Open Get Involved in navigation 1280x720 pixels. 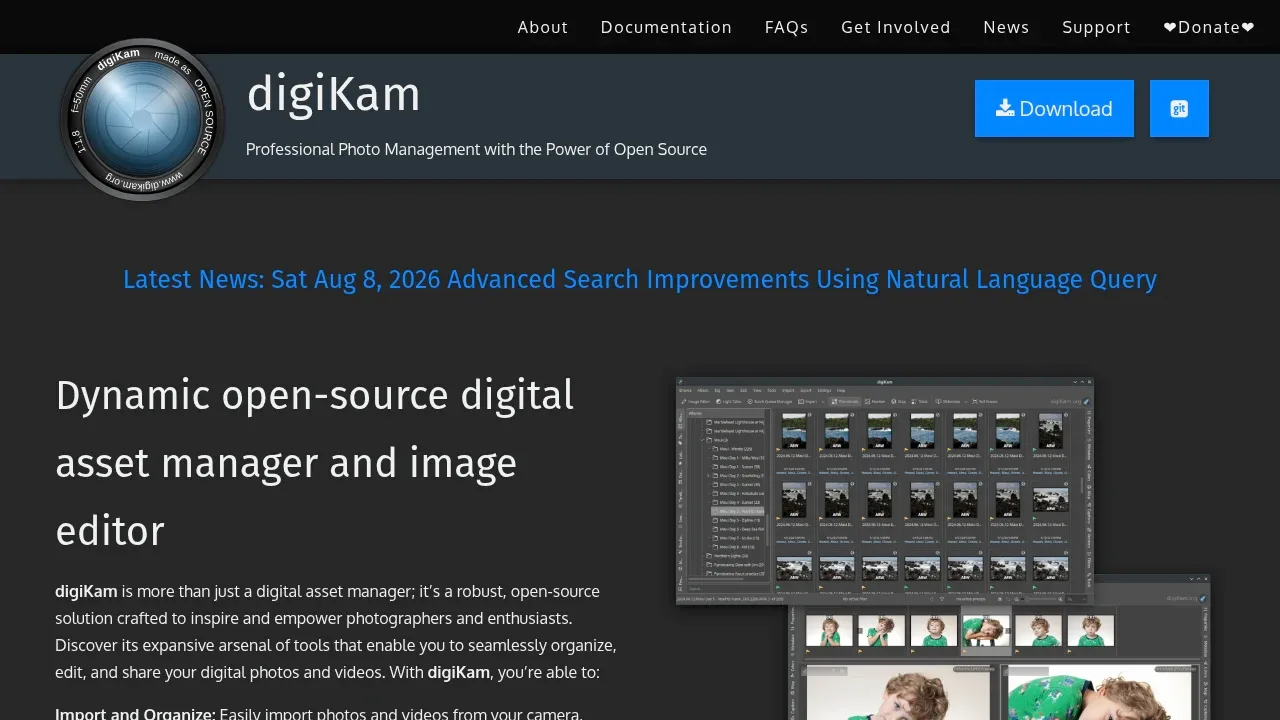point(896,27)
